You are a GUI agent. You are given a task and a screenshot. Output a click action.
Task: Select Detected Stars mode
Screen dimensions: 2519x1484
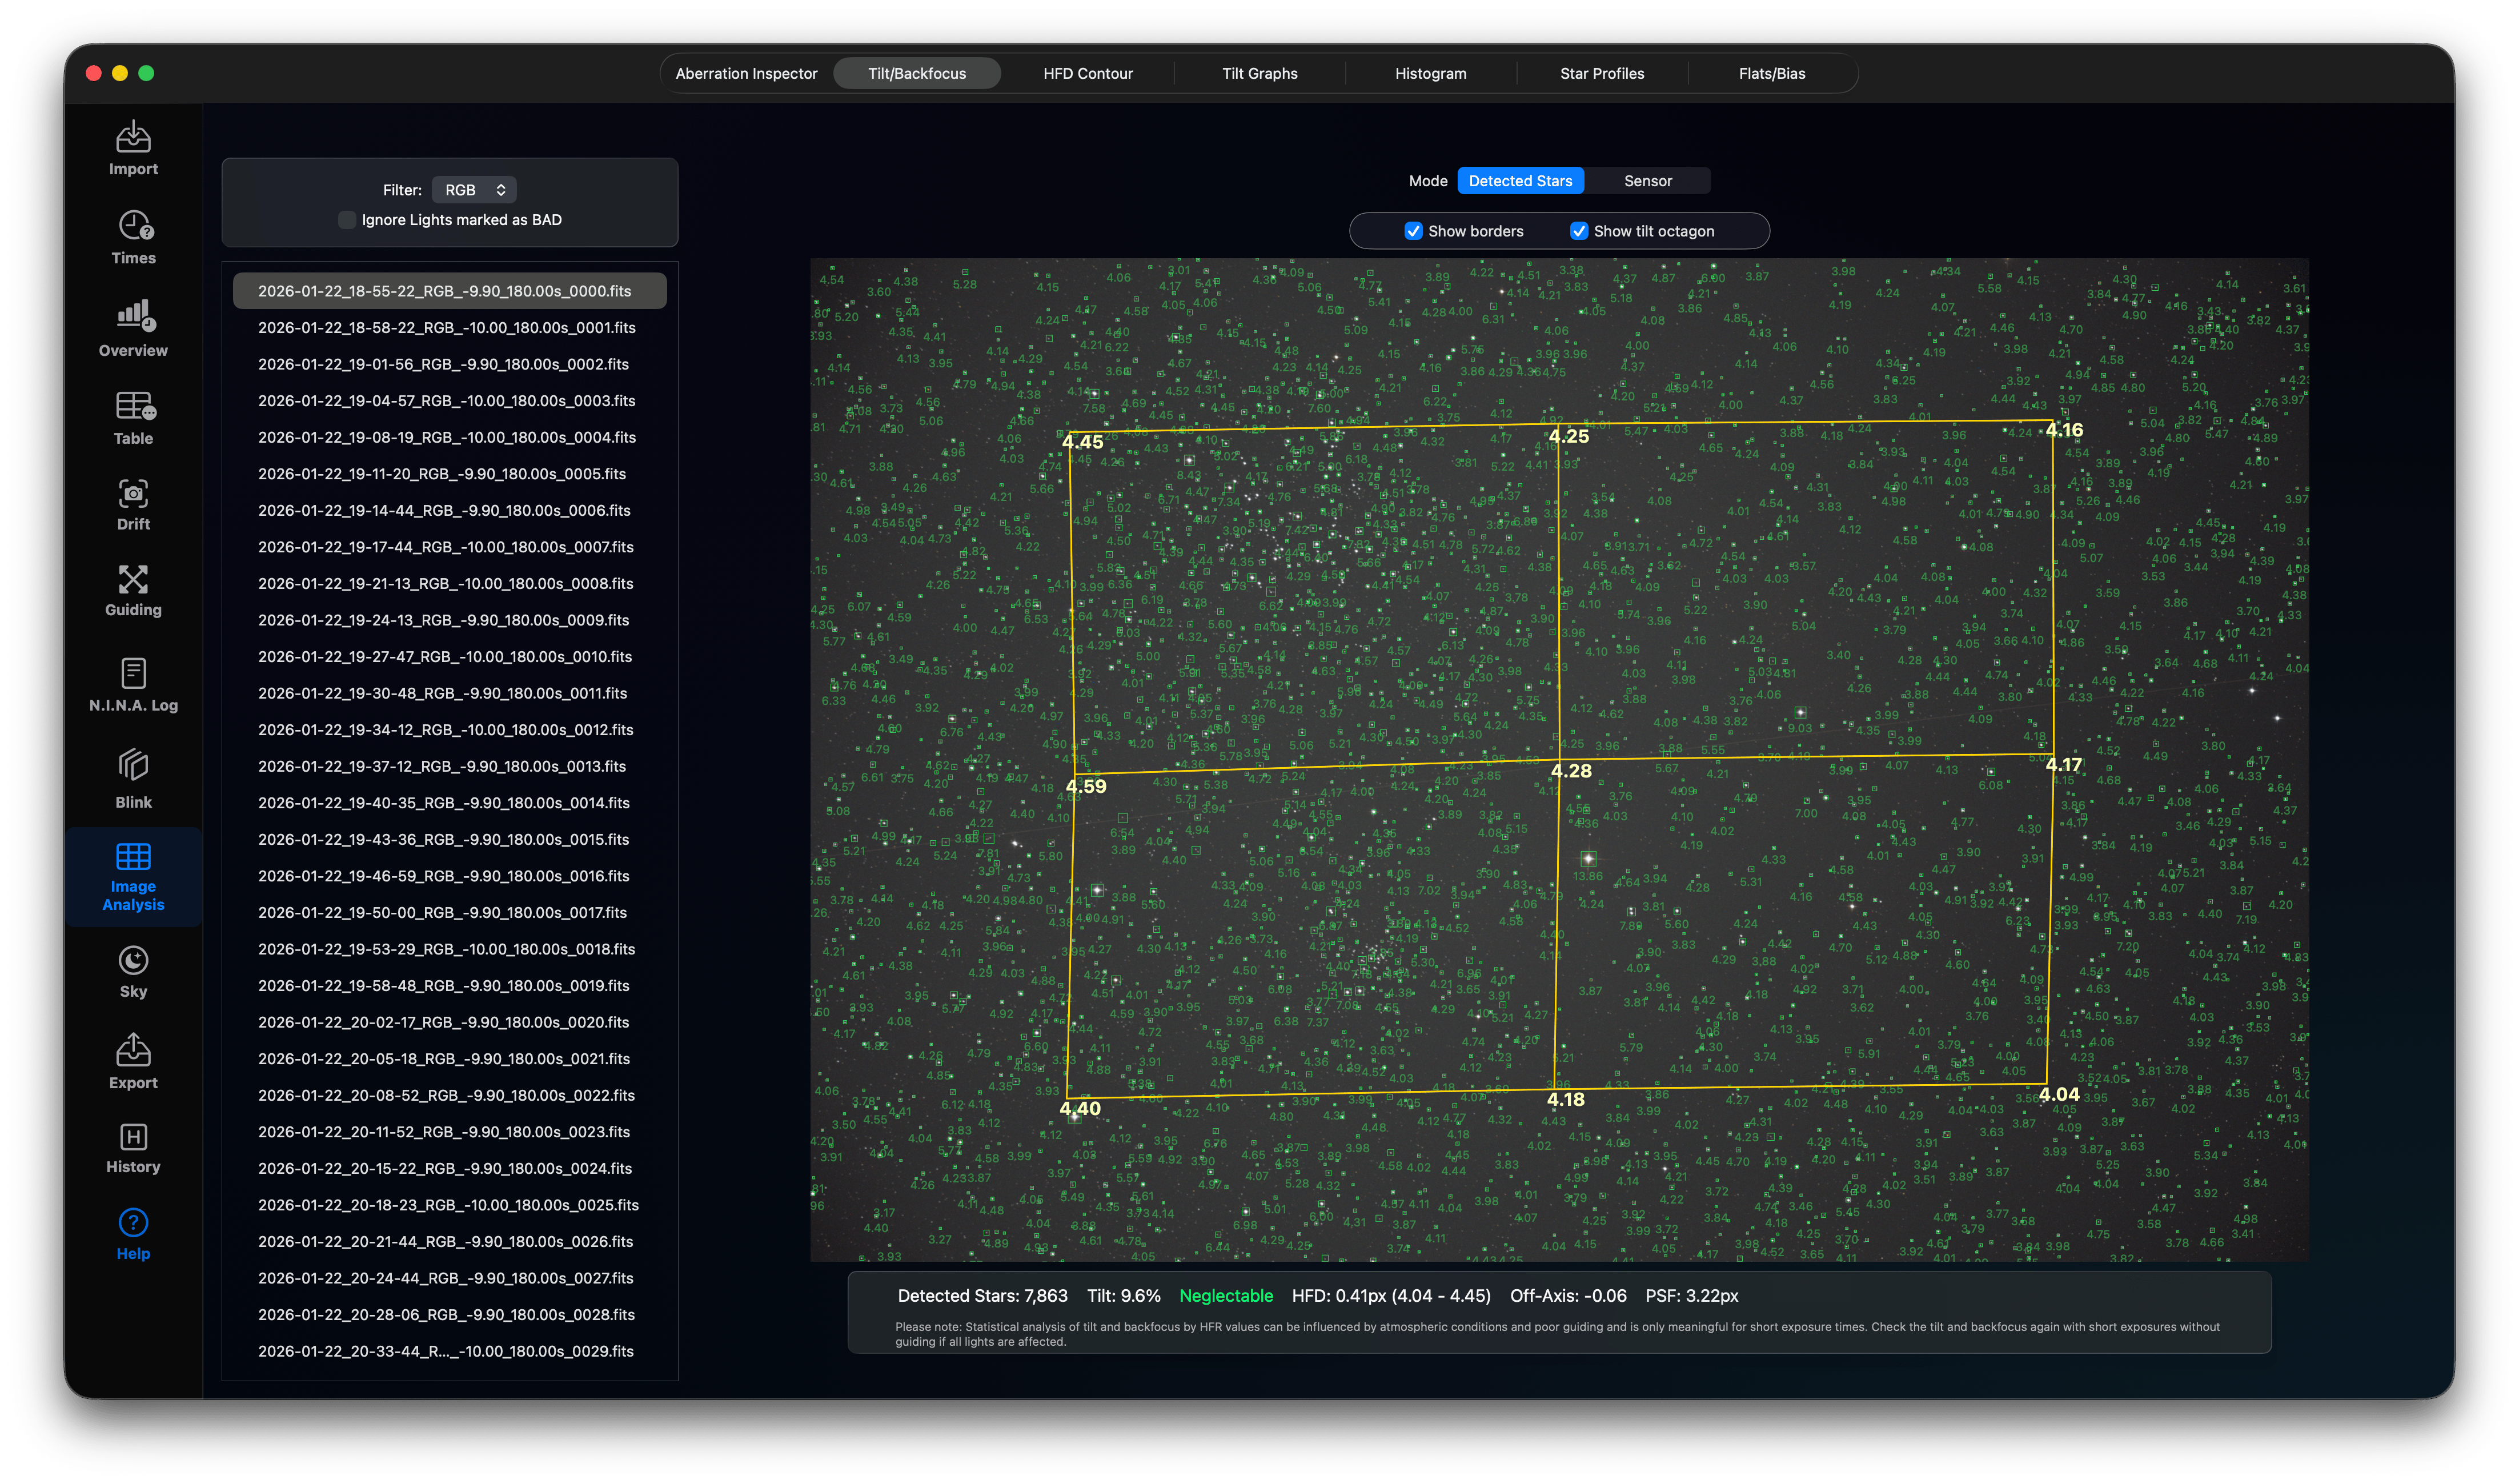(1520, 181)
